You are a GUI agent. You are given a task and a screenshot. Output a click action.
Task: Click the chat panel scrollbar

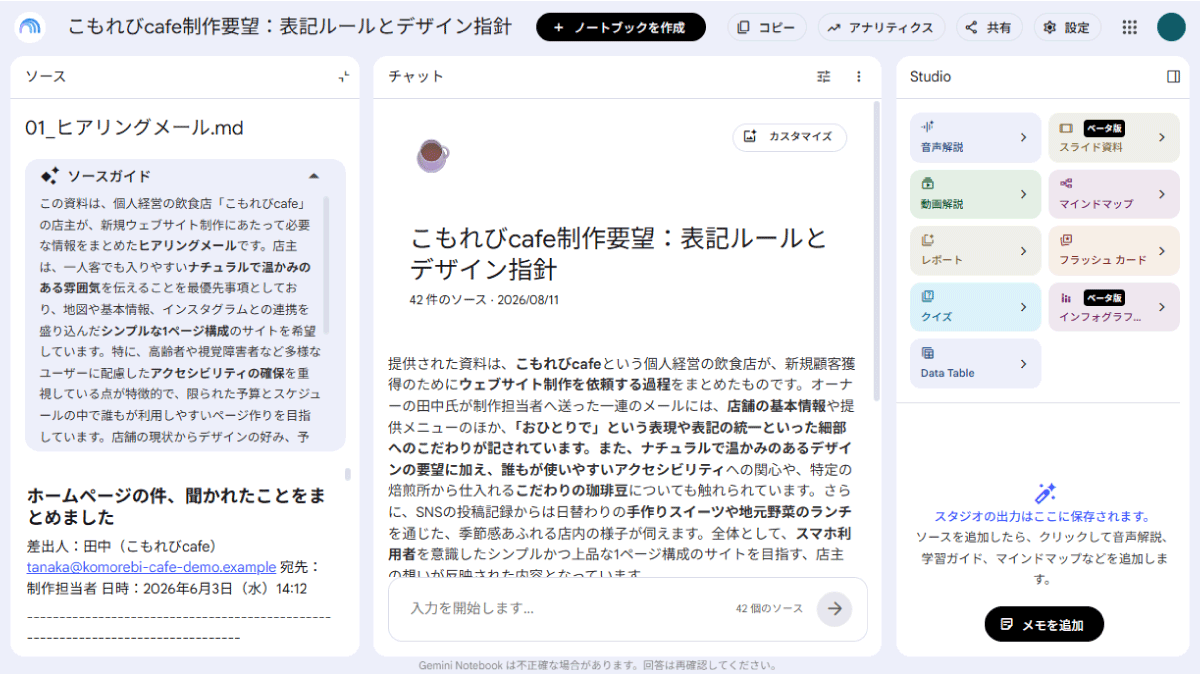[876, 250]
